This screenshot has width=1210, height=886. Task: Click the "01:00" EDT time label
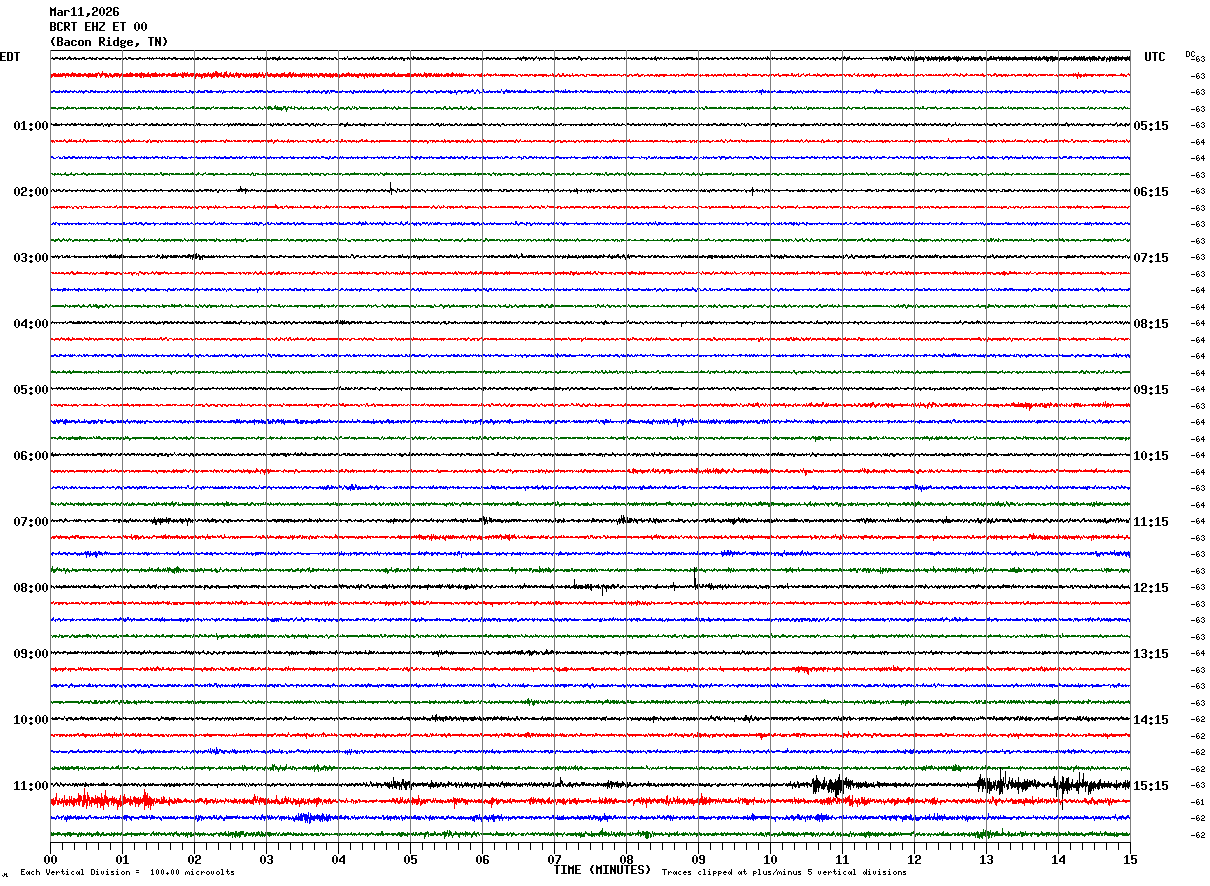[31, 126]
